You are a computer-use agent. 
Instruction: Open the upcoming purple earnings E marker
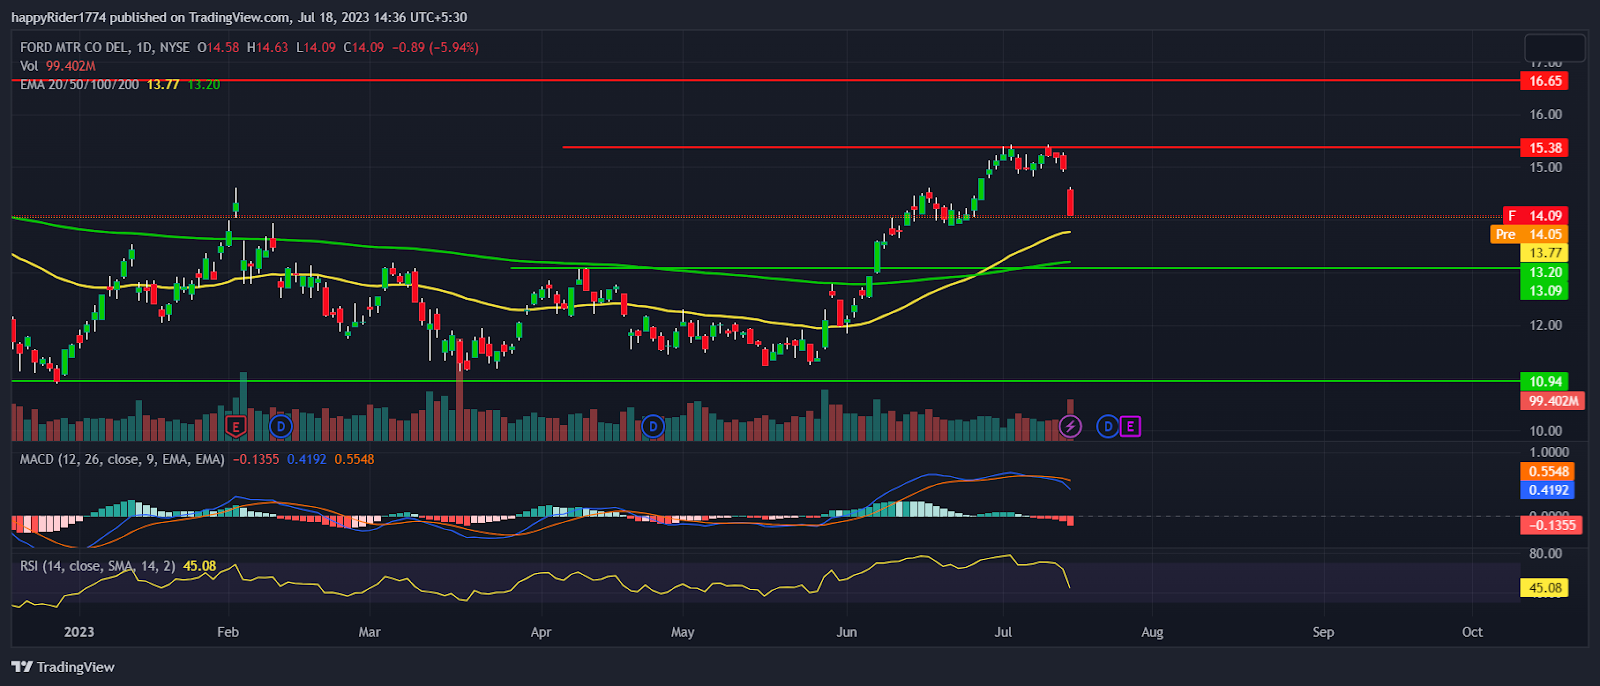click(x=1130, y=427)
